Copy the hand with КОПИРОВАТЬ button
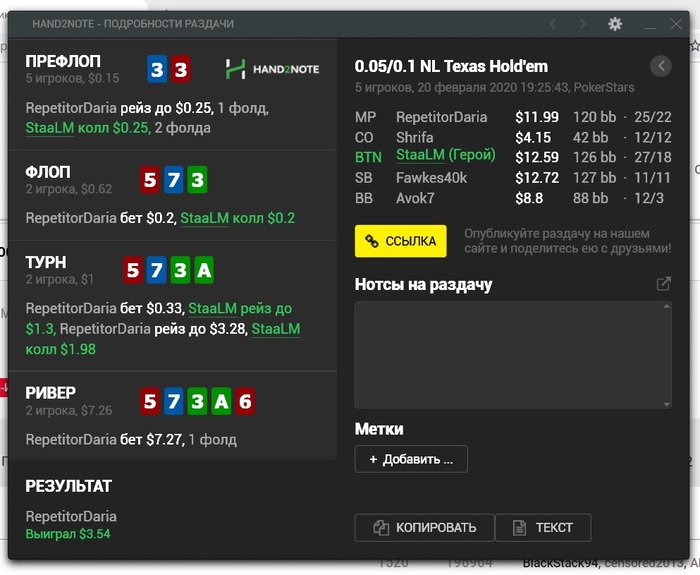 (425, 528)
